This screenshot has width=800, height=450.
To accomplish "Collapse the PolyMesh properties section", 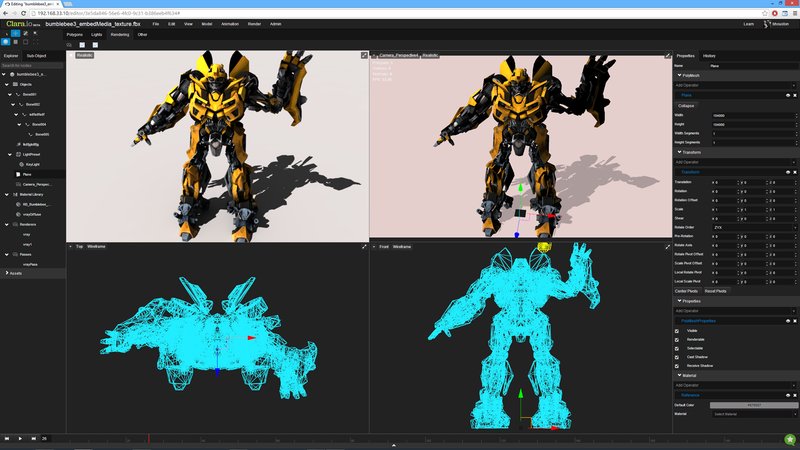I will click(x=679, y=76).
